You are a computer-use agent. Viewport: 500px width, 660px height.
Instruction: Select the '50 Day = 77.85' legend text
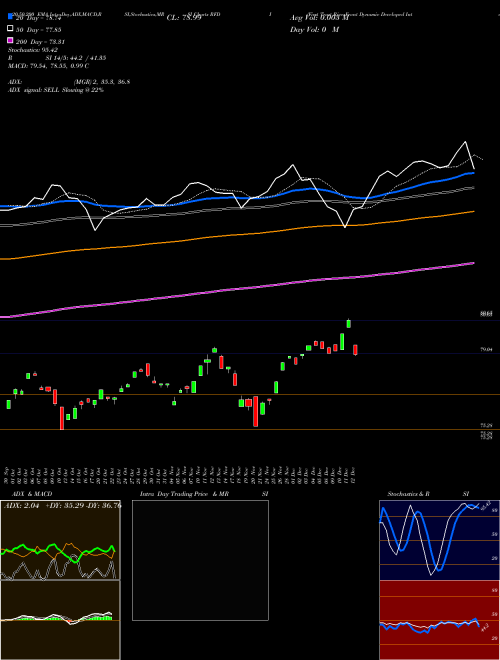click(x=39, y=30)
